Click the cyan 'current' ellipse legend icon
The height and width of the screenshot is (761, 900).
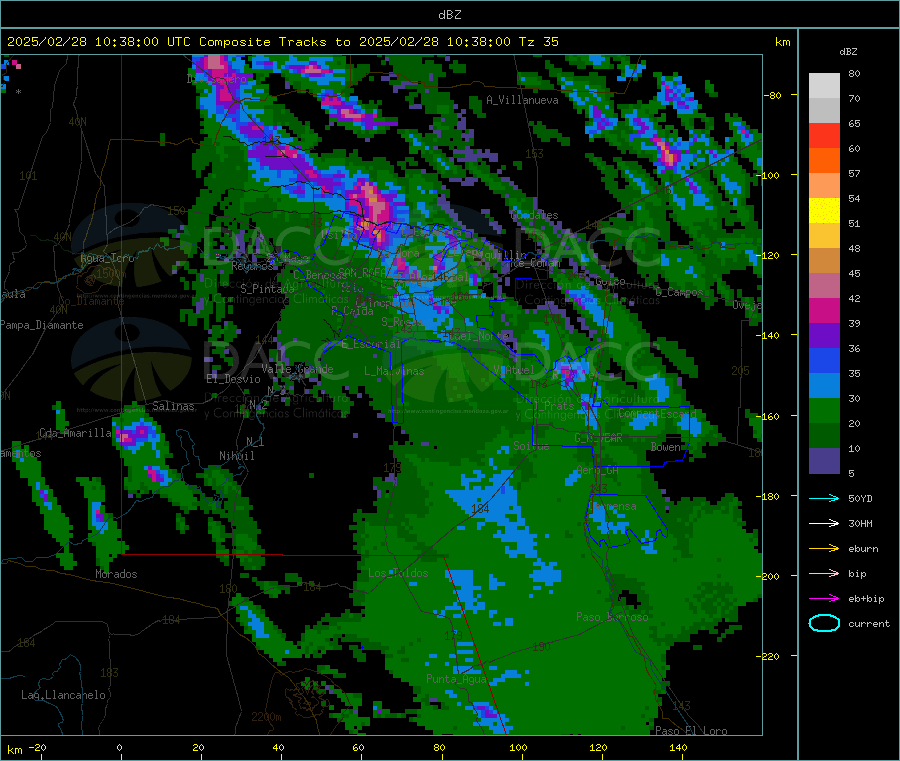tap(824, 623)
